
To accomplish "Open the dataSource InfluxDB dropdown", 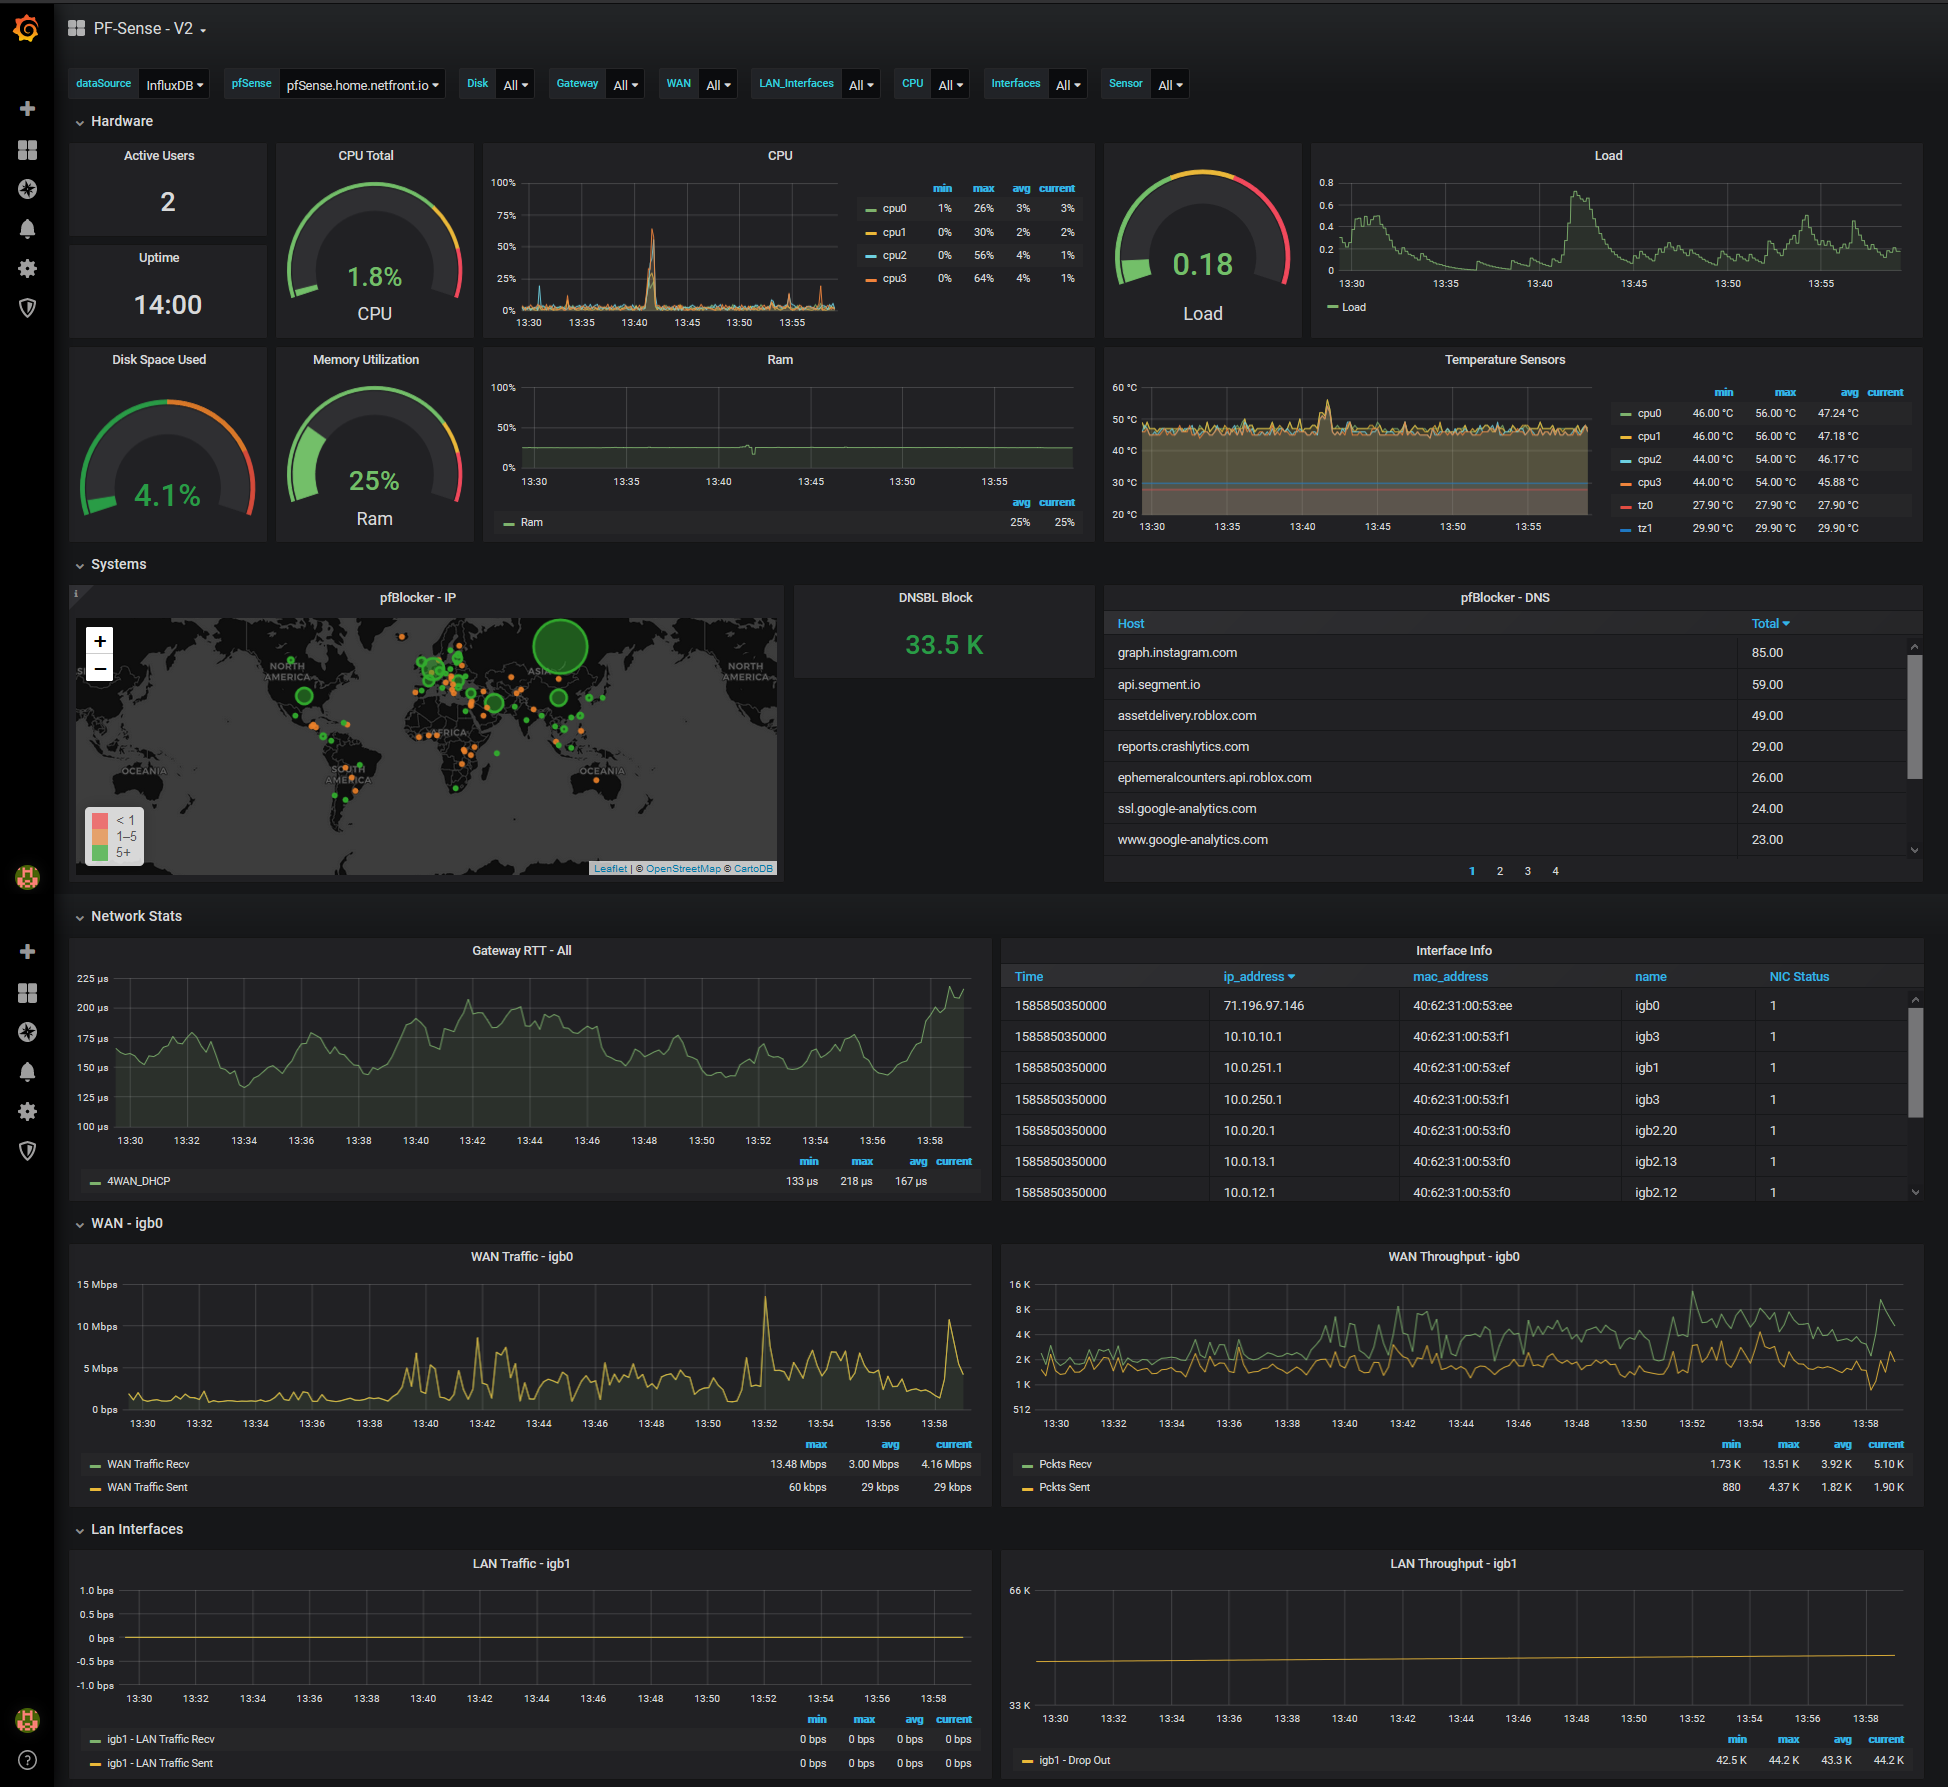I will 174,85.
